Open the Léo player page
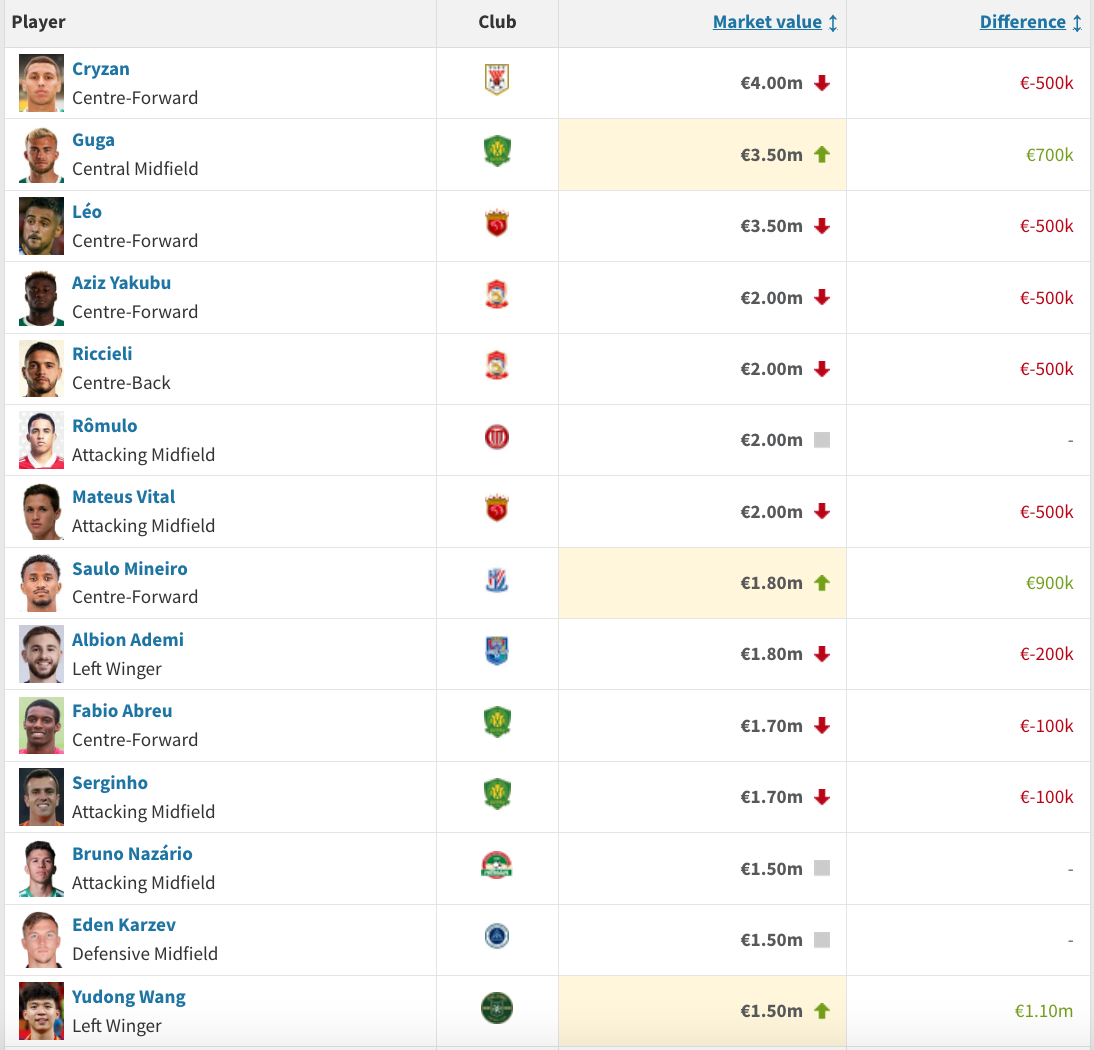1094x1050 pixels. (87, 211)
